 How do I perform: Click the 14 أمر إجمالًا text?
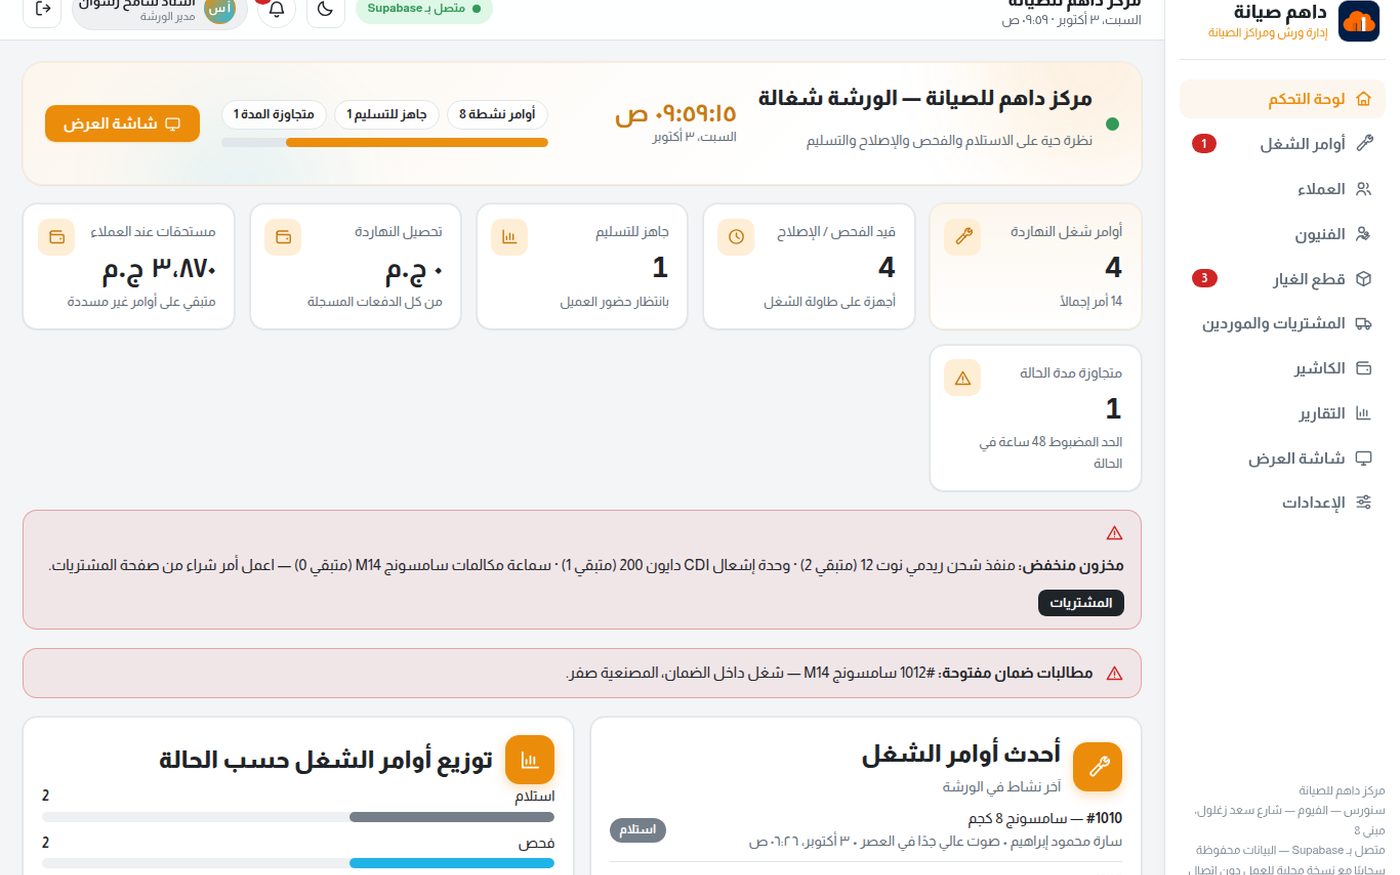pyautogui.click(x=1091, y=301)
